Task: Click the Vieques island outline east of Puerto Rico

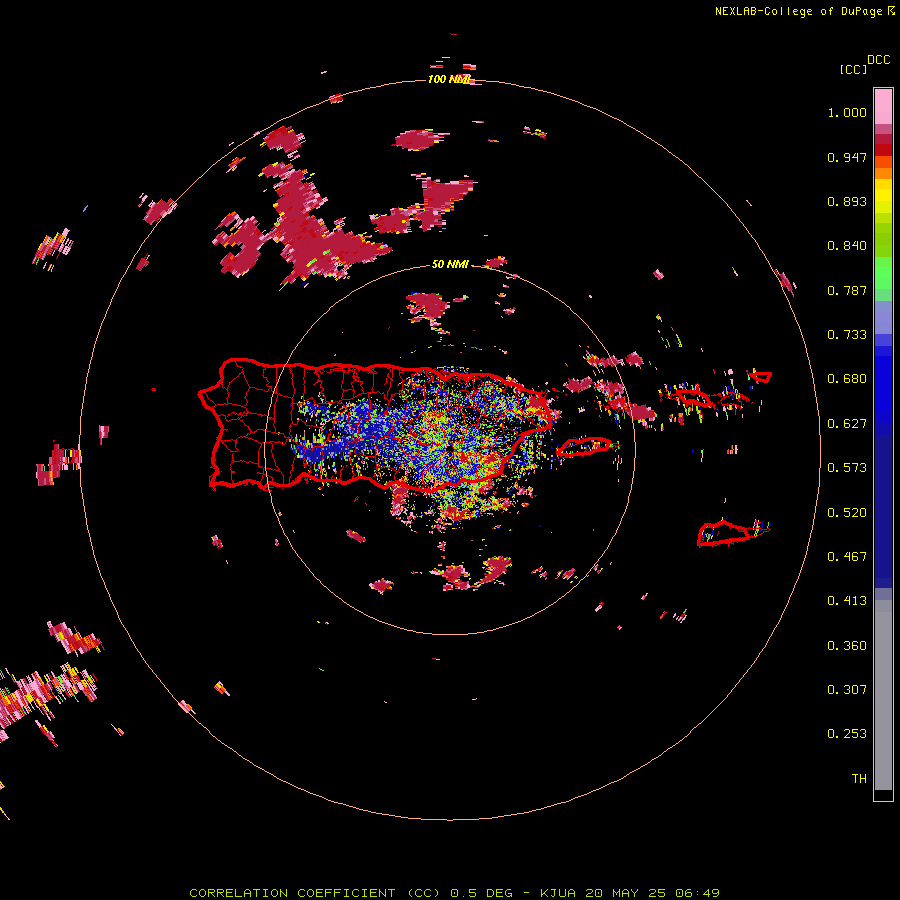Action: tap(585, 447)
